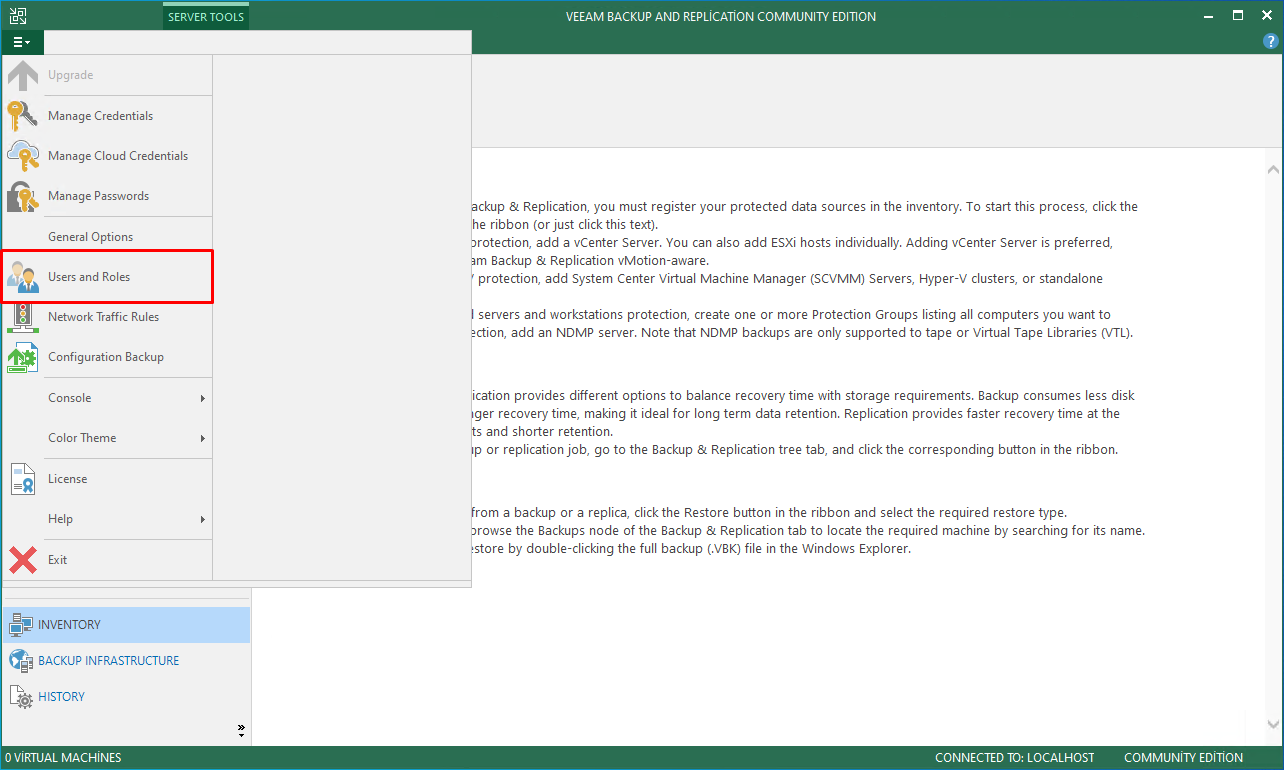Select Manage Passwords menu item
This screenshot has width=1284, height=770.
(108, 196)
